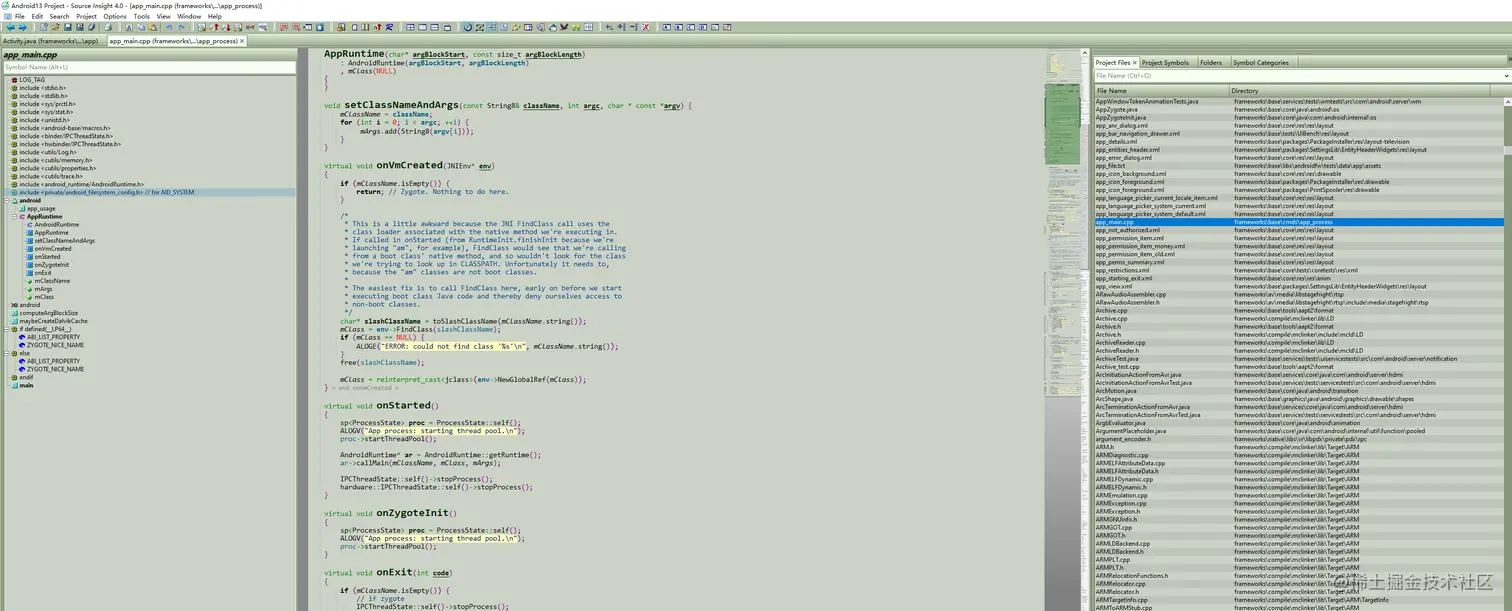Select LOG_TAG in symbol tree
Image resolution: width=1512 pixels, height=611 pixels.
32,80
